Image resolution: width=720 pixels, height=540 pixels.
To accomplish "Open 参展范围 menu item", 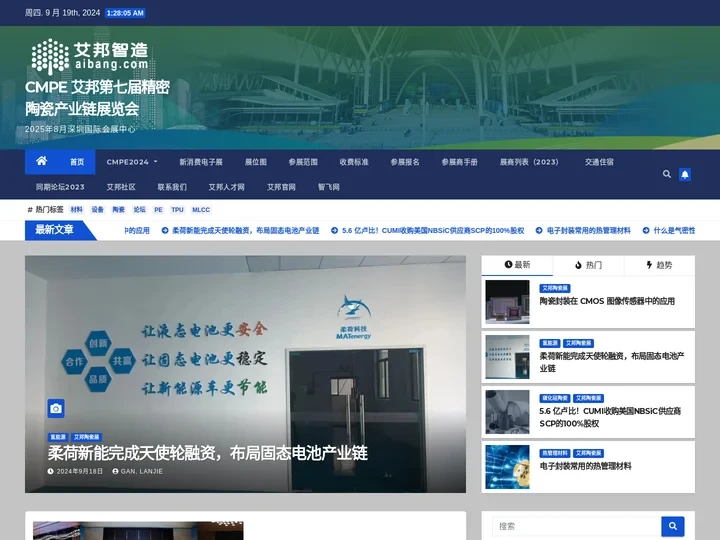I will click(x=303, y=162).
